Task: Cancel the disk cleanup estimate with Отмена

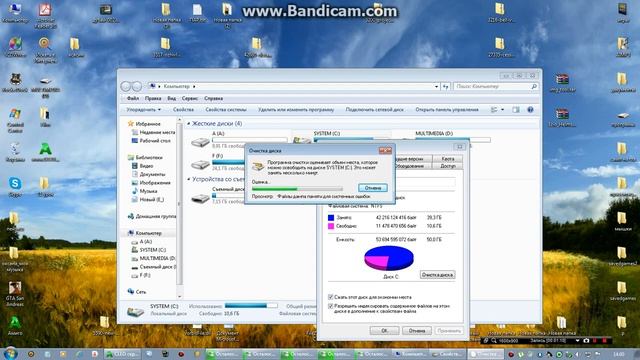Action: [x=373, y=188]
